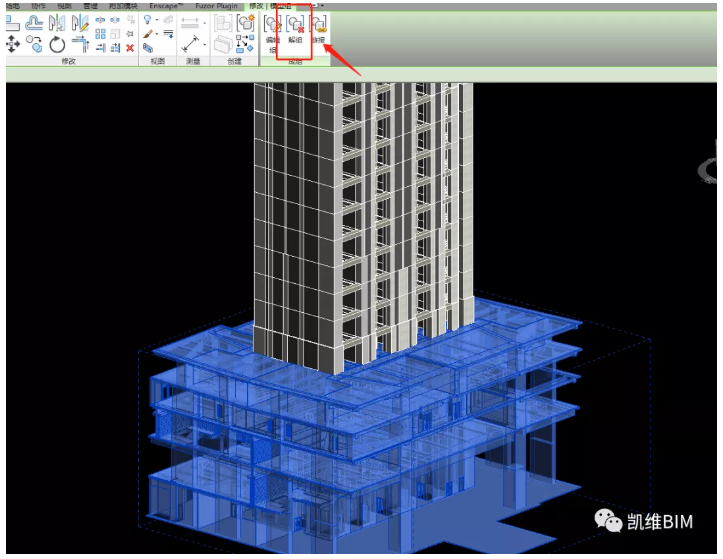Click the Create Assembly icon

coord(223,23)
